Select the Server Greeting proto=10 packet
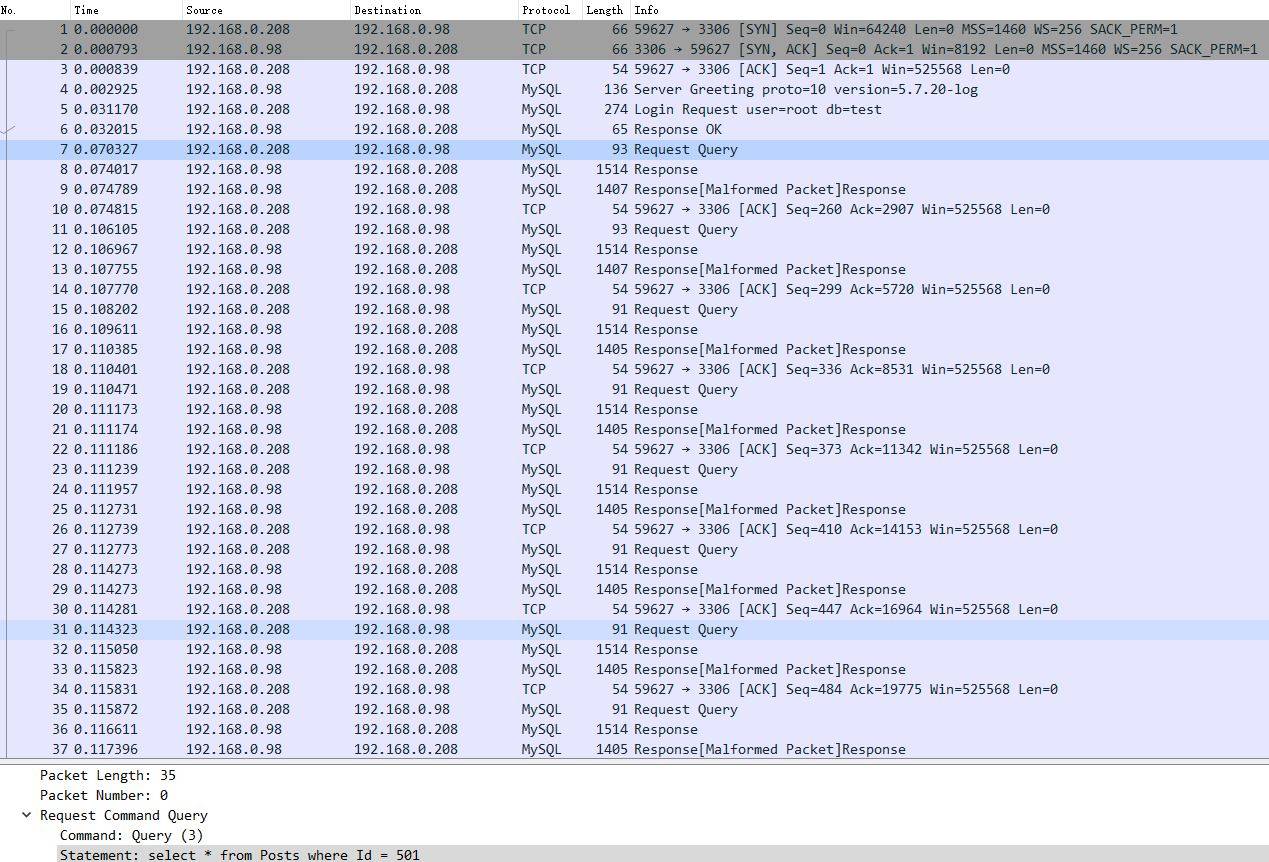This screenshot has width=1269, height=862. (x=634, y=89)
